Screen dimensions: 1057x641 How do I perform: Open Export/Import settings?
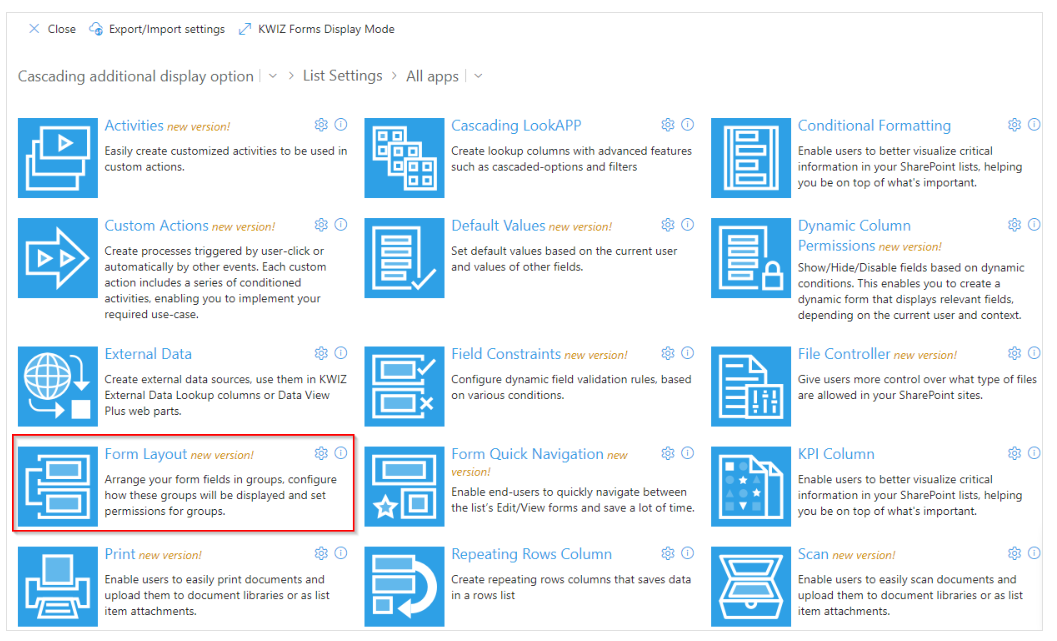click(x=157, y=29)
